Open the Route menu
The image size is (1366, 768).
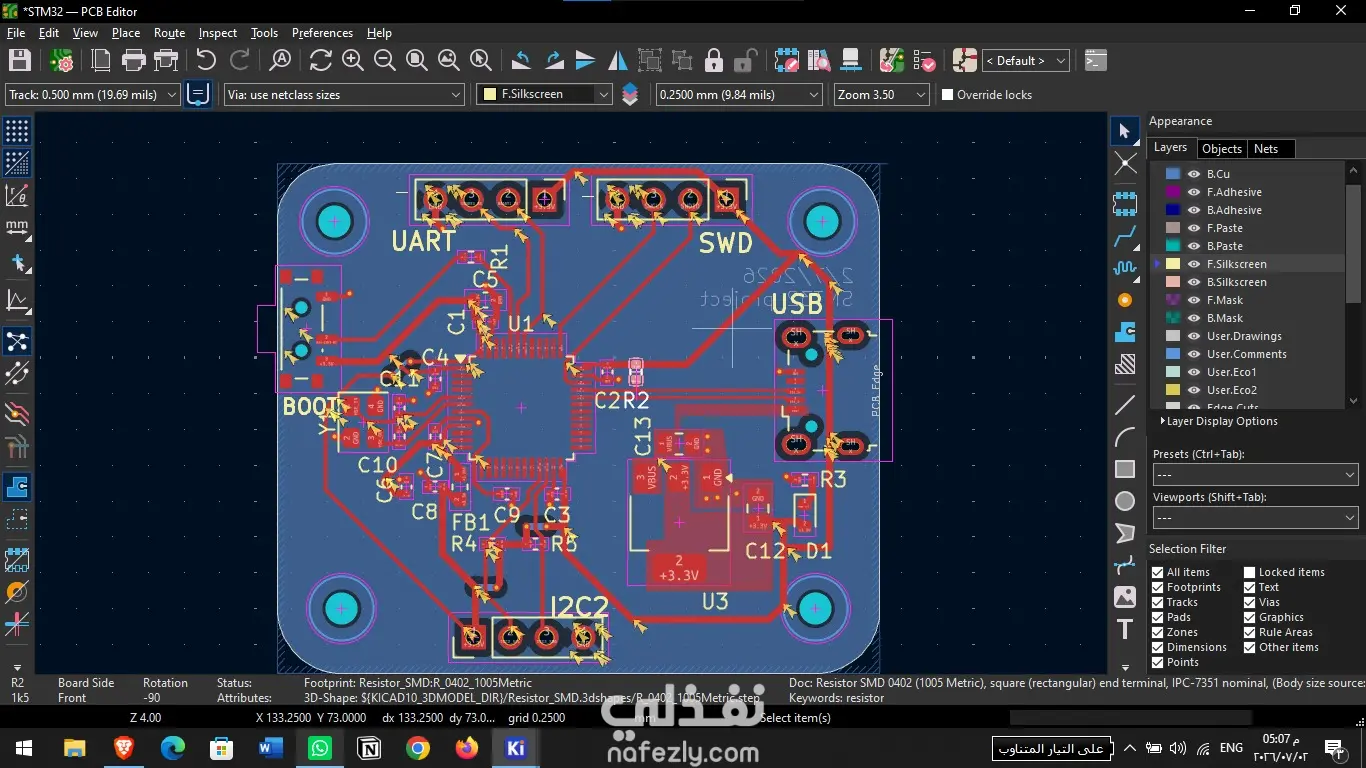(x=169, y=33)
